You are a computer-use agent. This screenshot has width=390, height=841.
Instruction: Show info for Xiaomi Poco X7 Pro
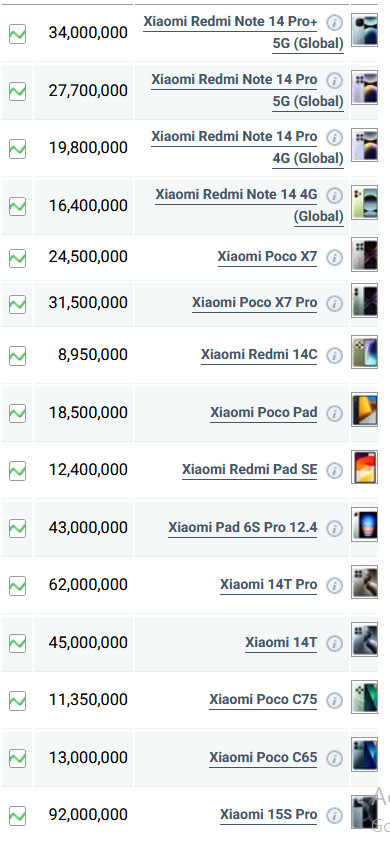(x=334, y=304)
